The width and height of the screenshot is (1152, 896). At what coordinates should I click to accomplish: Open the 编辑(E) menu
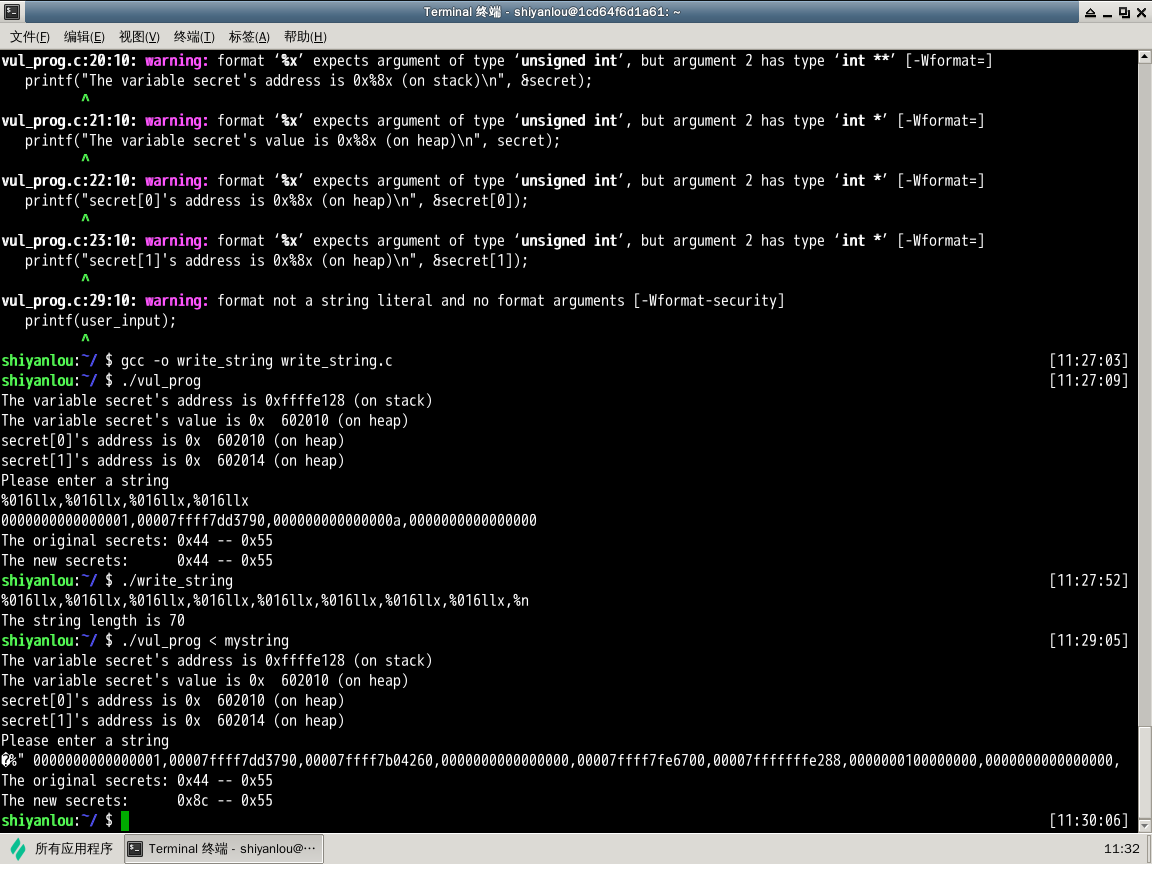tap(84, 37)
